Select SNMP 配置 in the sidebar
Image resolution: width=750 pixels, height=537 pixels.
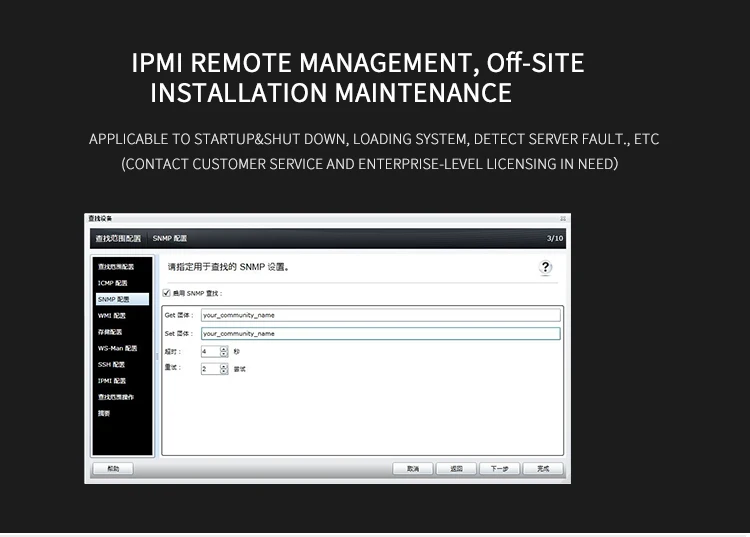(x=122, y=299)
